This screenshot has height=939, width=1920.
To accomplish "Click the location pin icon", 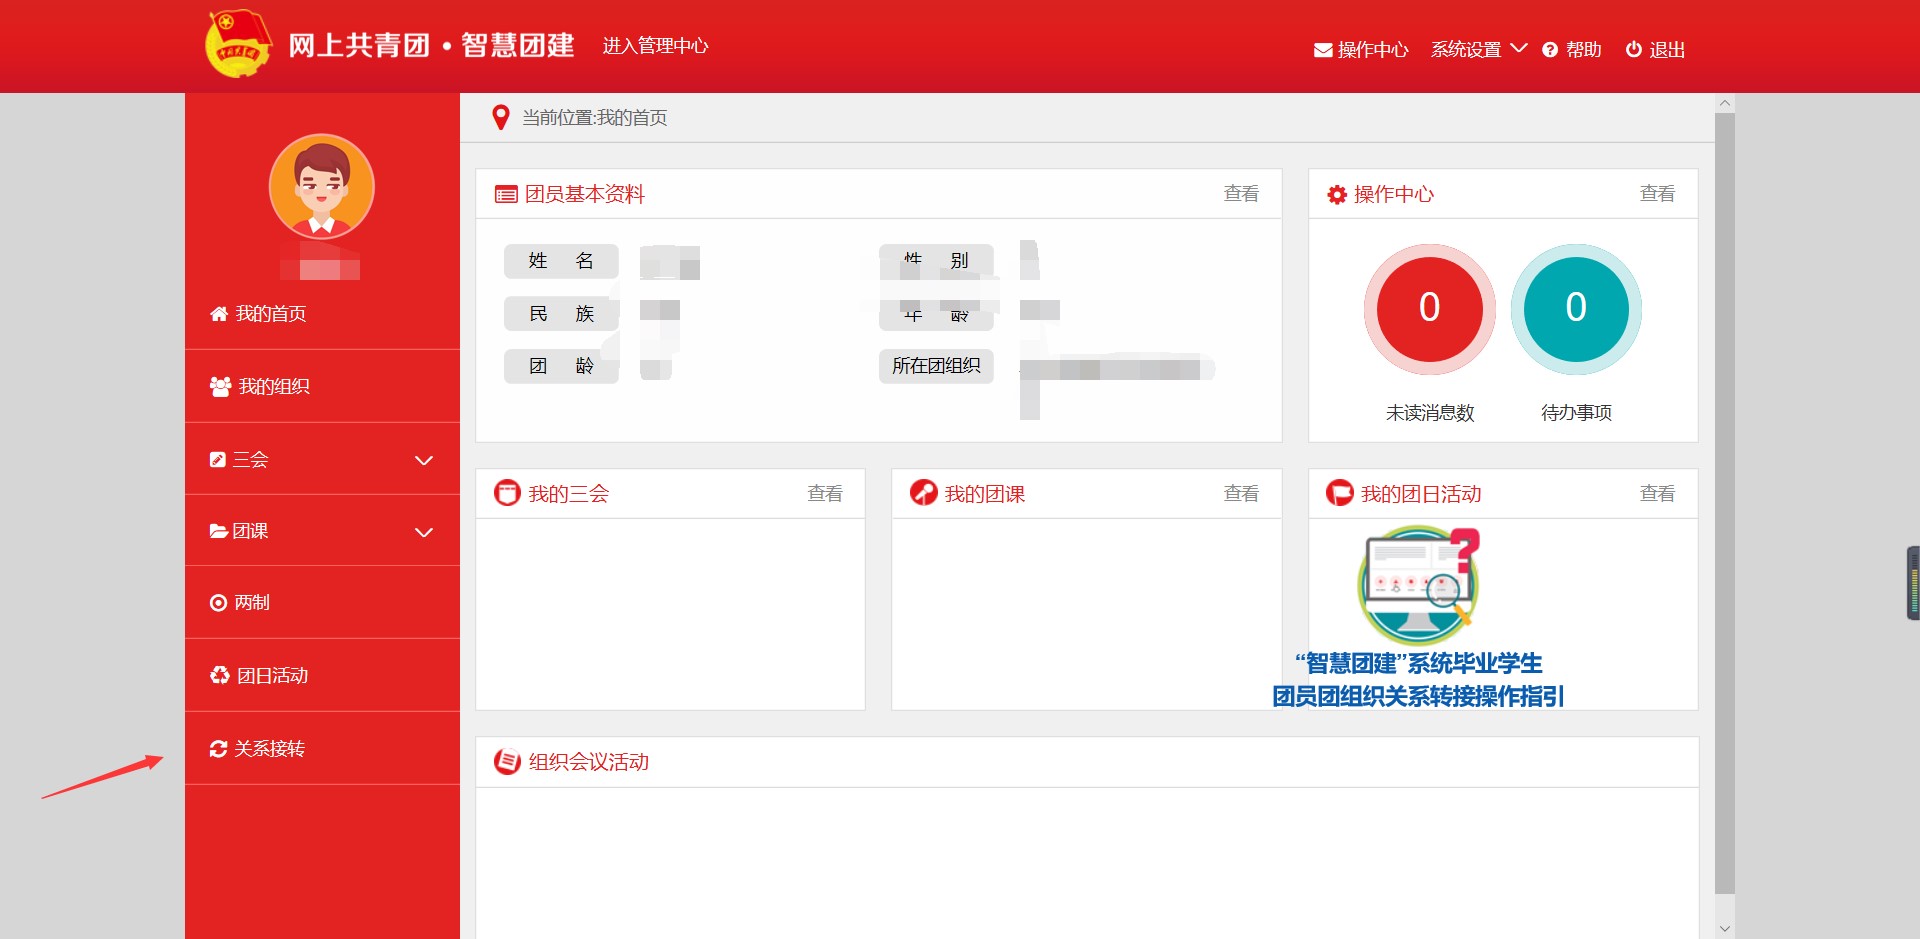I will click(x=501, y=118).
